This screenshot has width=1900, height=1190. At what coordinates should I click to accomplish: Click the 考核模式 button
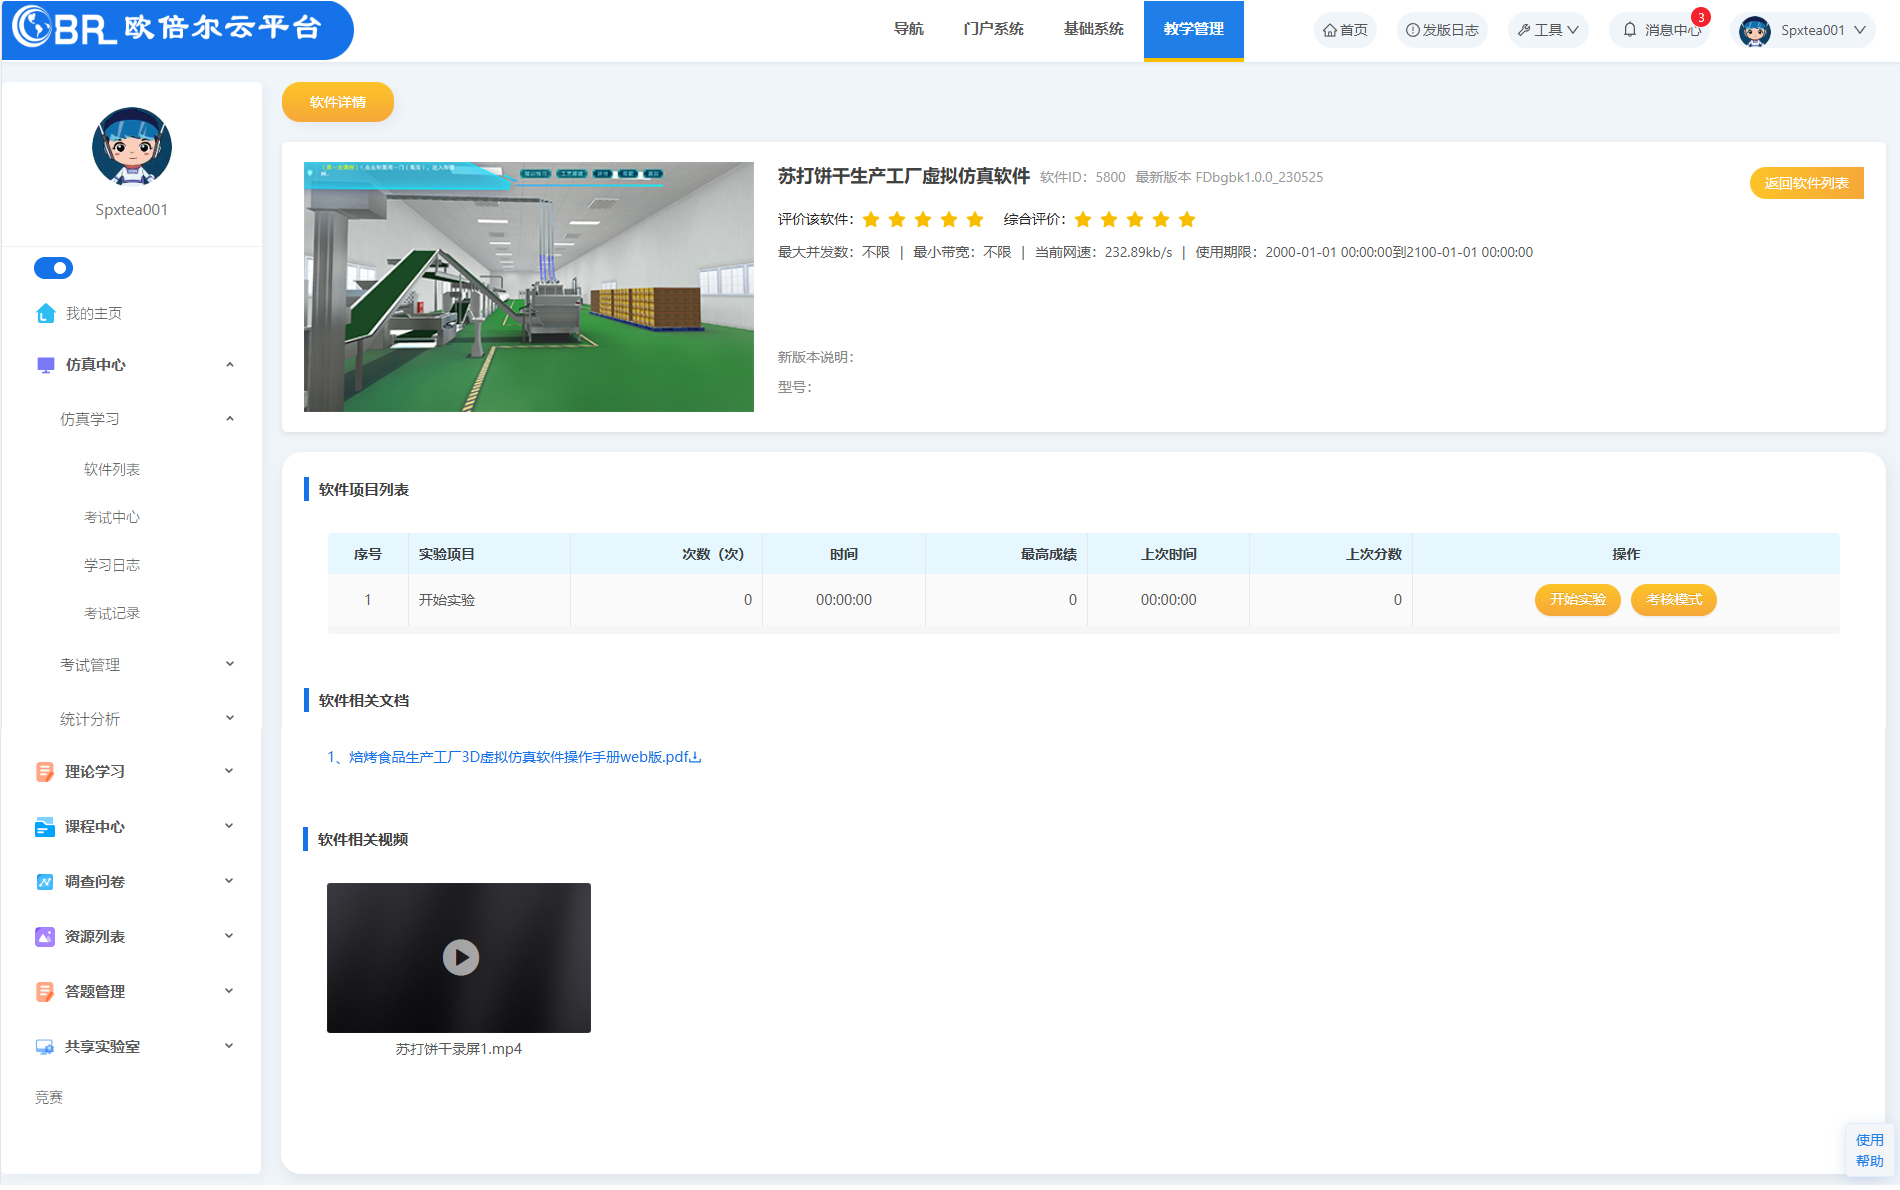pyautogui.click(x=1674, y=600)
